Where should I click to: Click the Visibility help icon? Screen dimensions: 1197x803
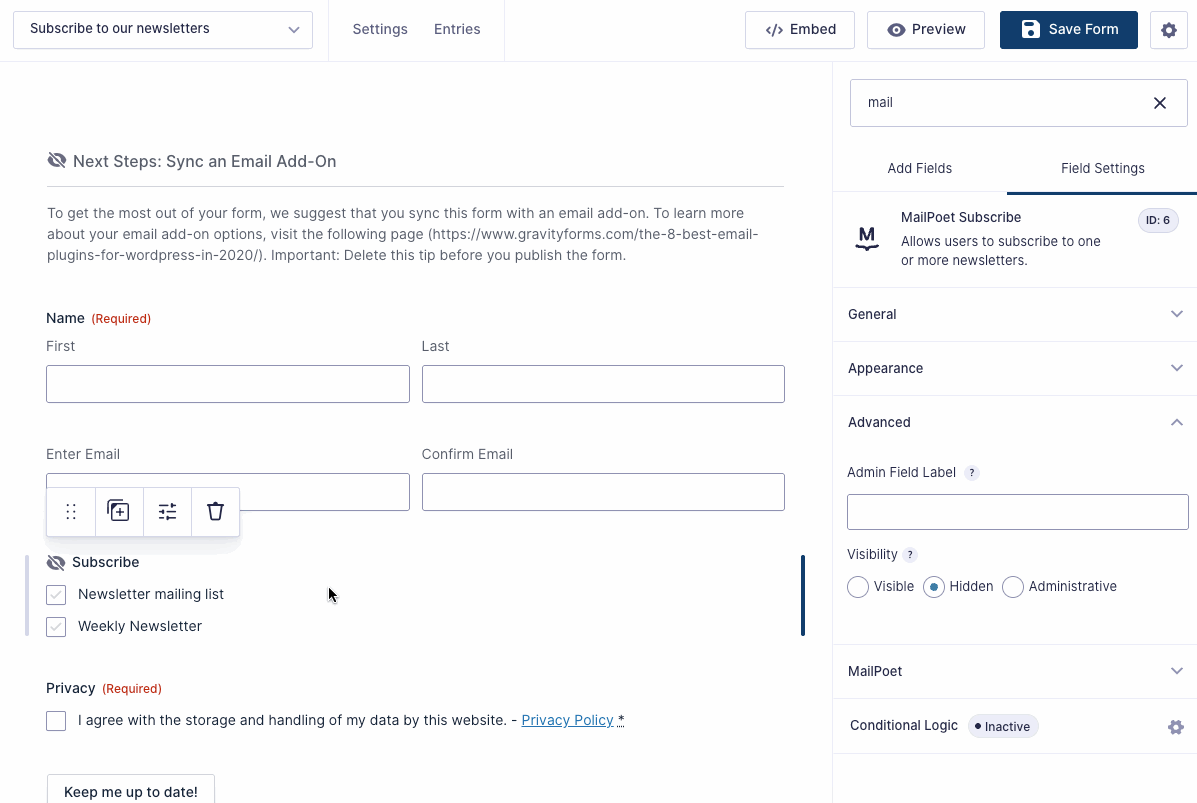[910, 554]
